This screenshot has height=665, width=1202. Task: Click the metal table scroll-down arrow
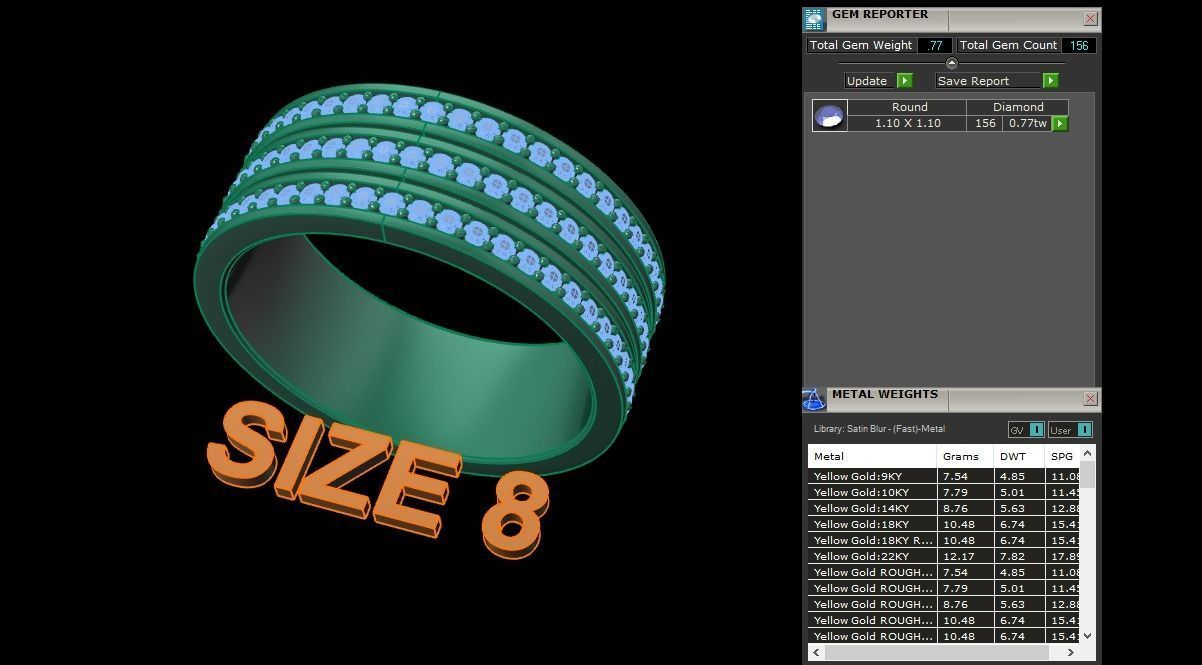click(x=1087, y=635)
